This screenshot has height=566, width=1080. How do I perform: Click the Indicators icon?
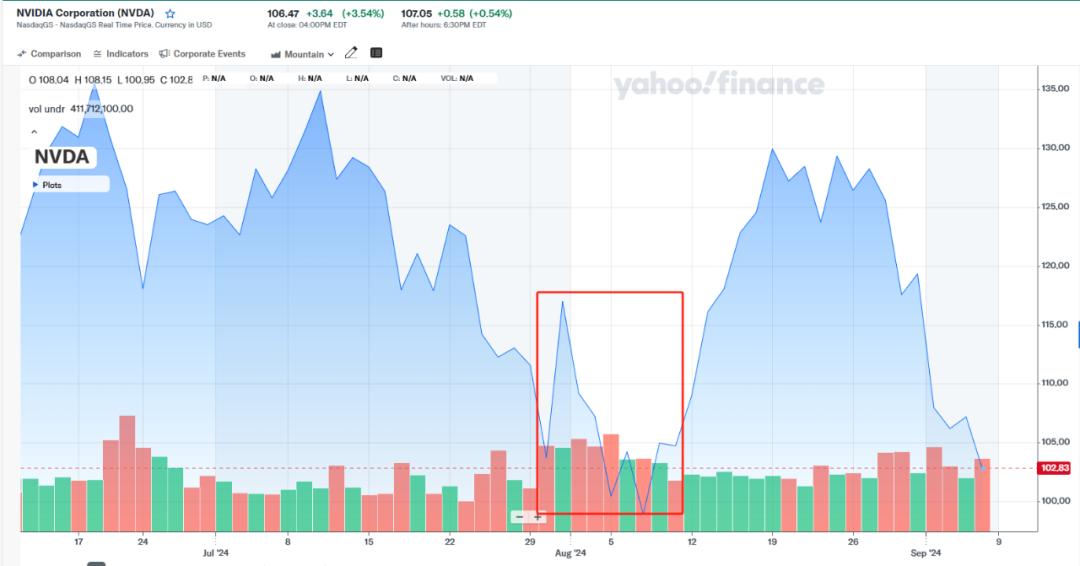[x=98, y=54]
